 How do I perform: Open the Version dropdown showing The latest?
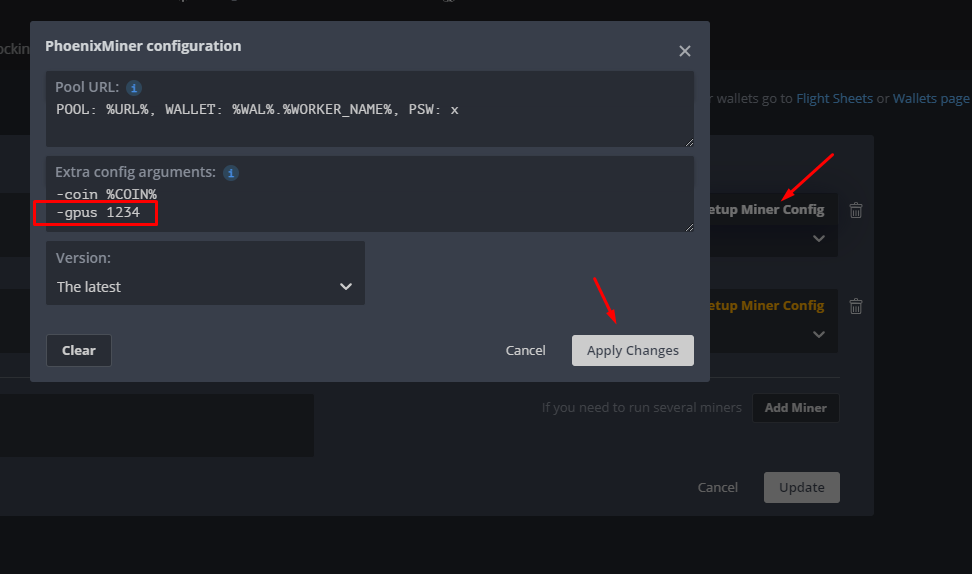click(205, 273)
